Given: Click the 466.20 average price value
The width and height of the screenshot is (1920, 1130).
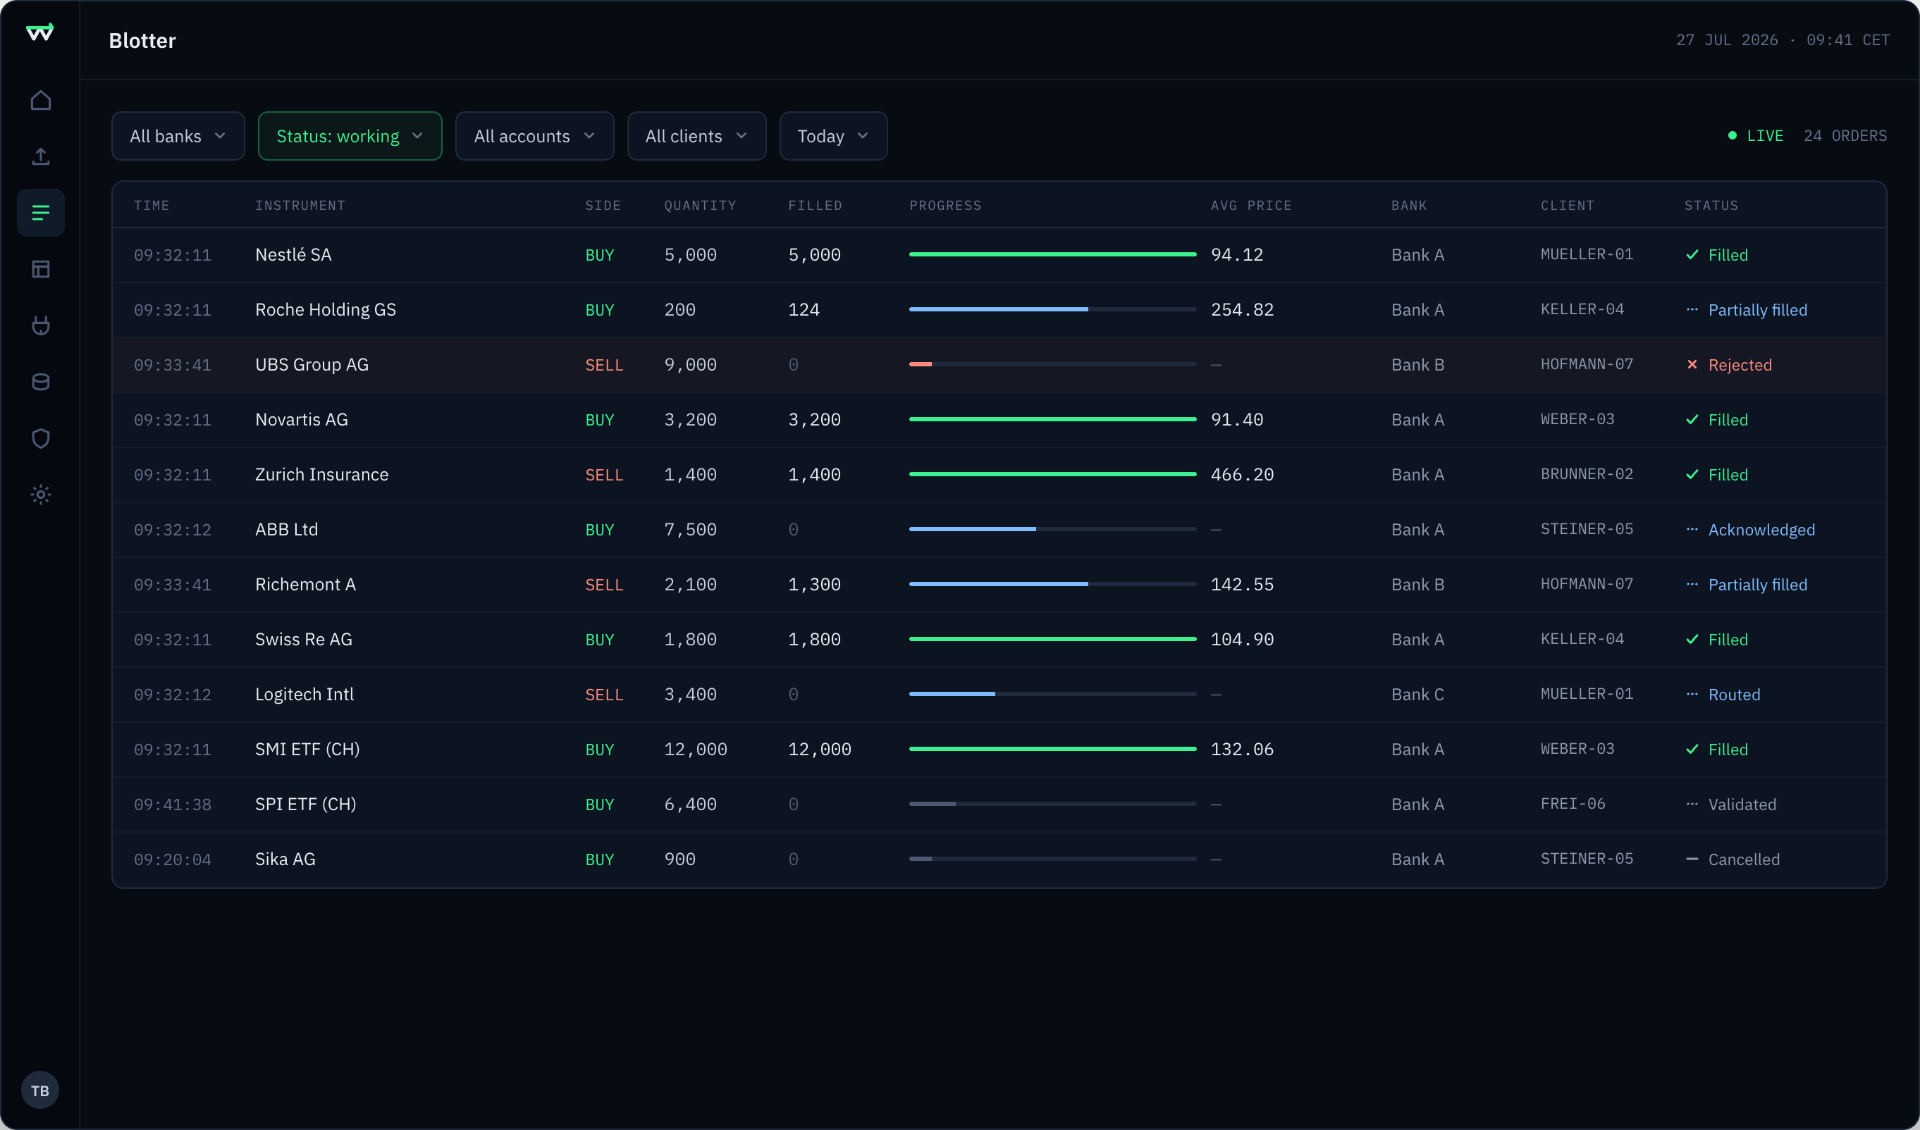Looking at the screenshot, I should pyautogui.click(x=1242, y=475).
